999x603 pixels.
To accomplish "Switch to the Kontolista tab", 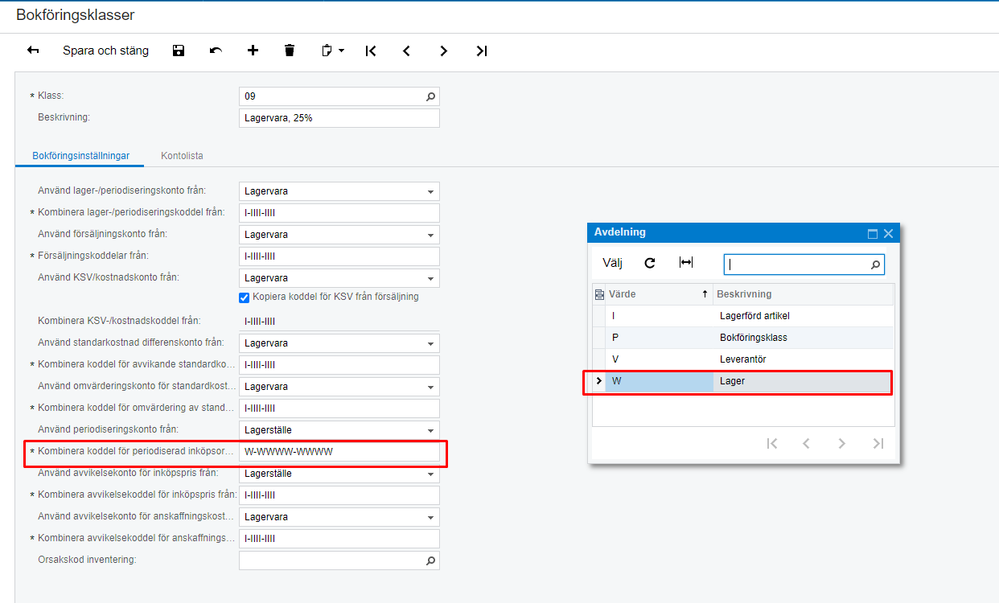I will pos(182,156).
